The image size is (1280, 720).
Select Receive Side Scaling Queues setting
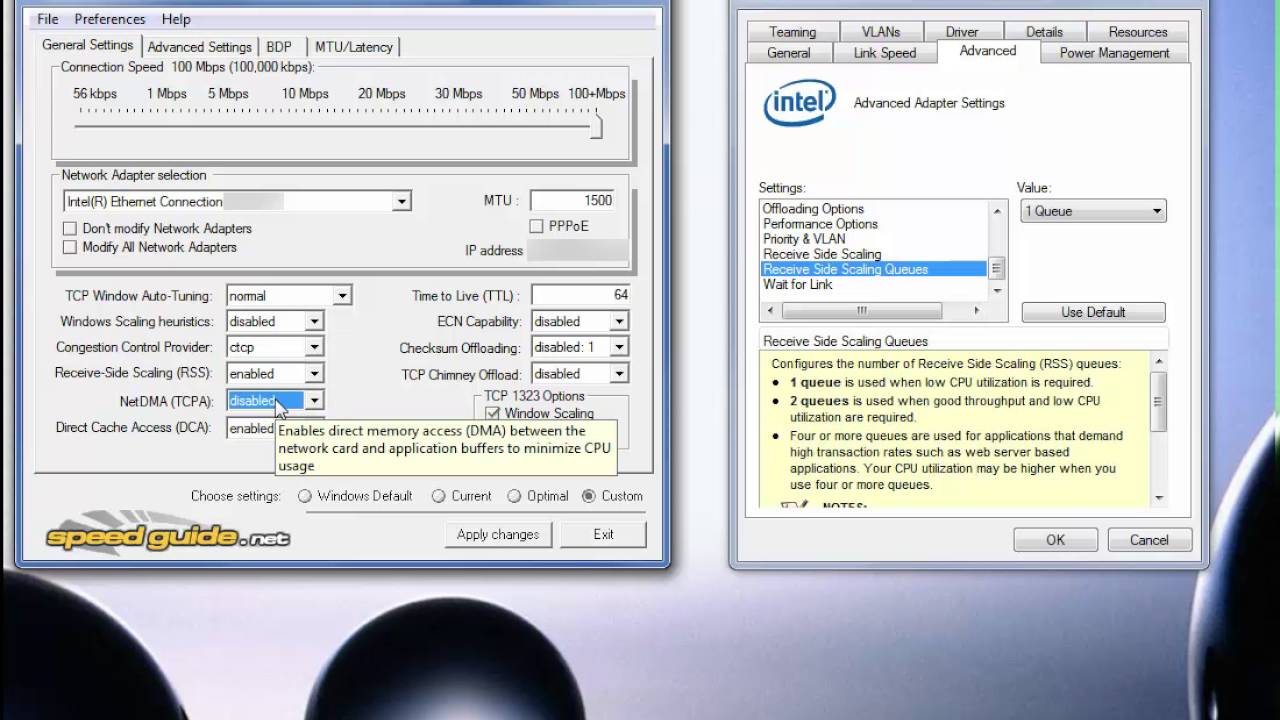coord(874,269)
